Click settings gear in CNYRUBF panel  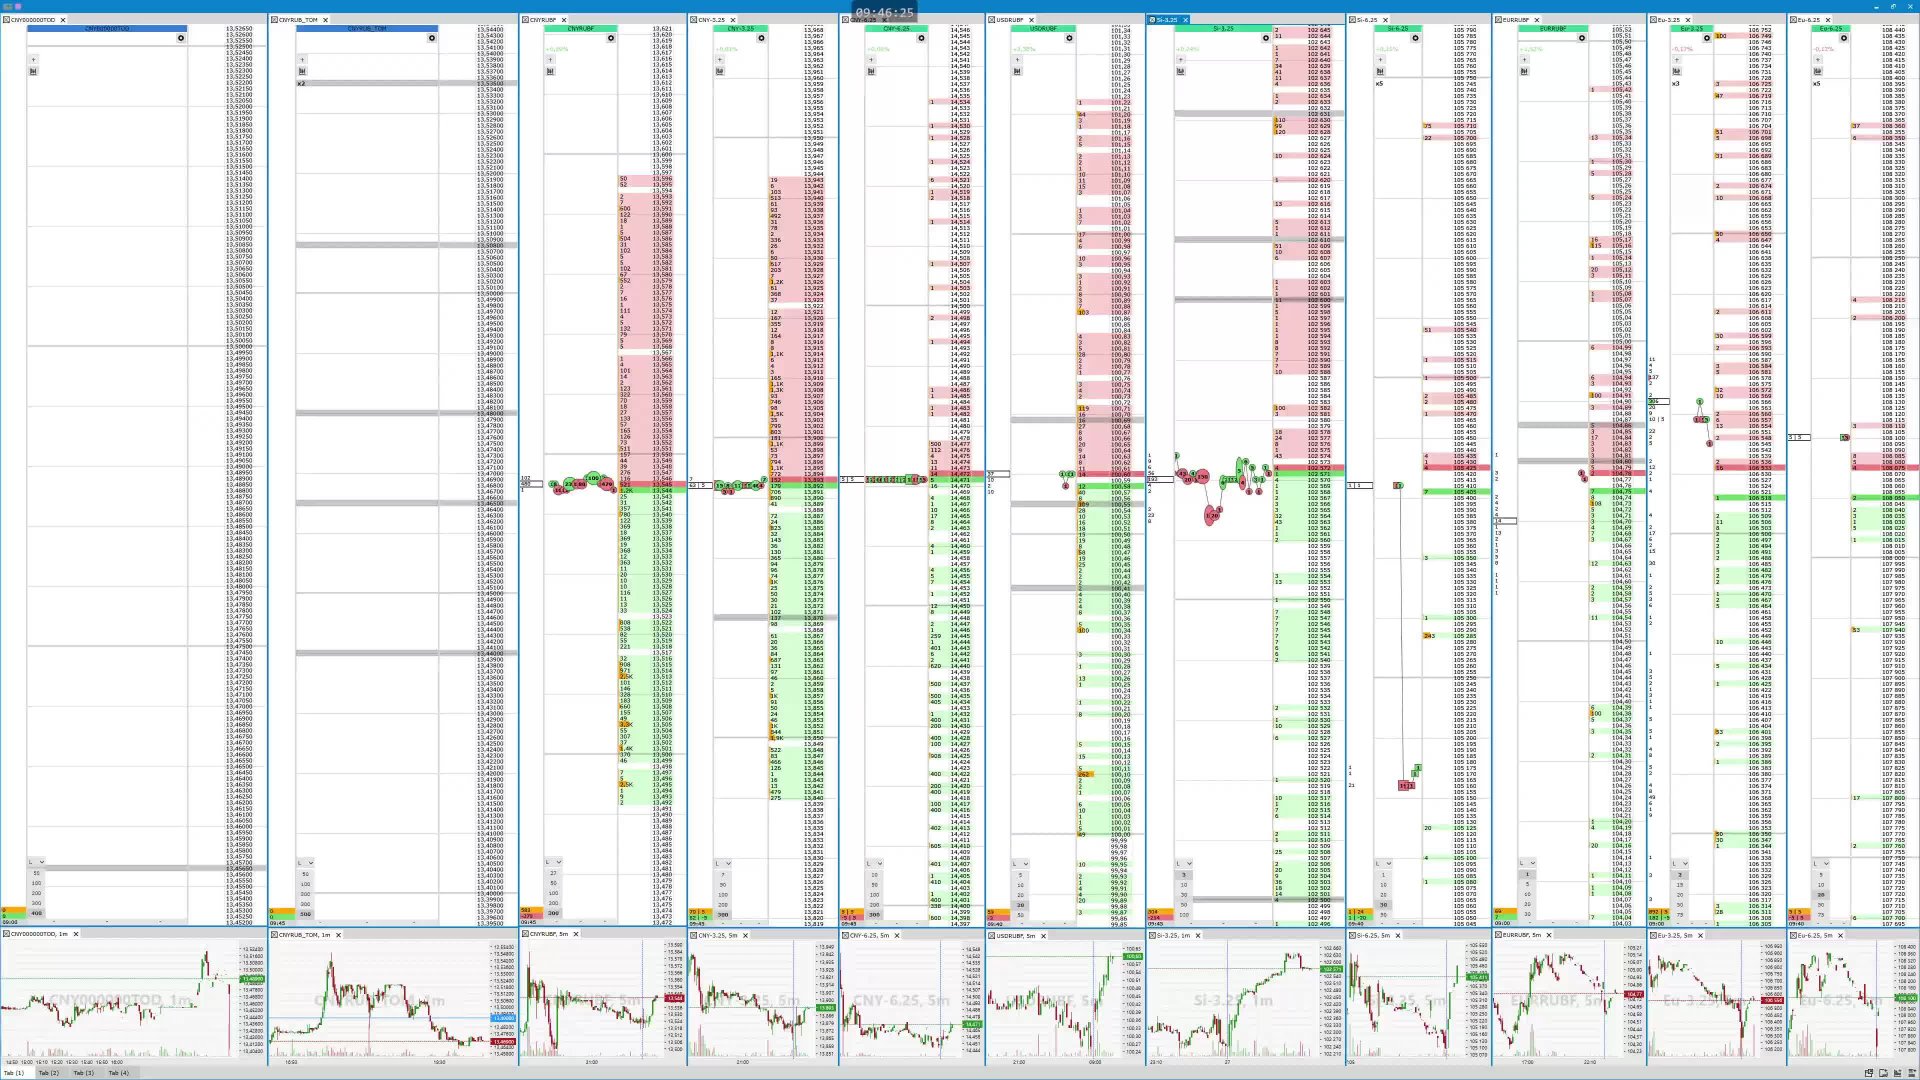coord(611,38)
